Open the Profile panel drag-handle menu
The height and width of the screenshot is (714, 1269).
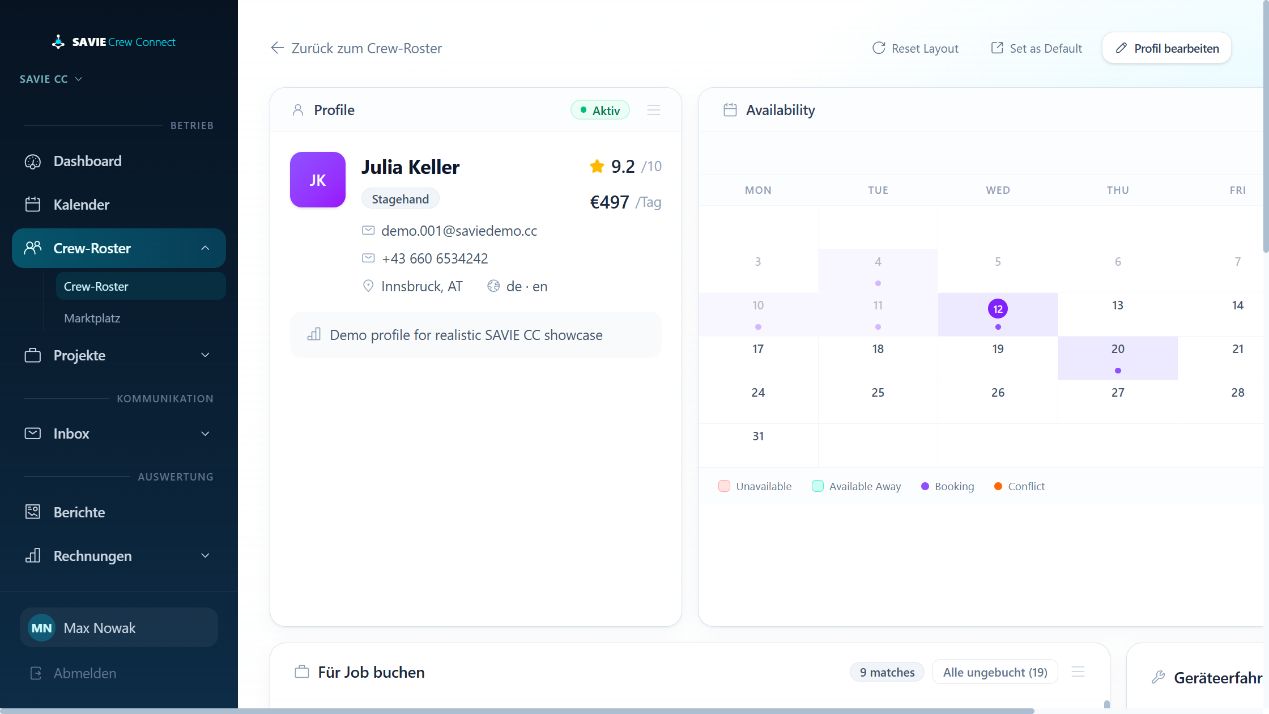point(654,110)
